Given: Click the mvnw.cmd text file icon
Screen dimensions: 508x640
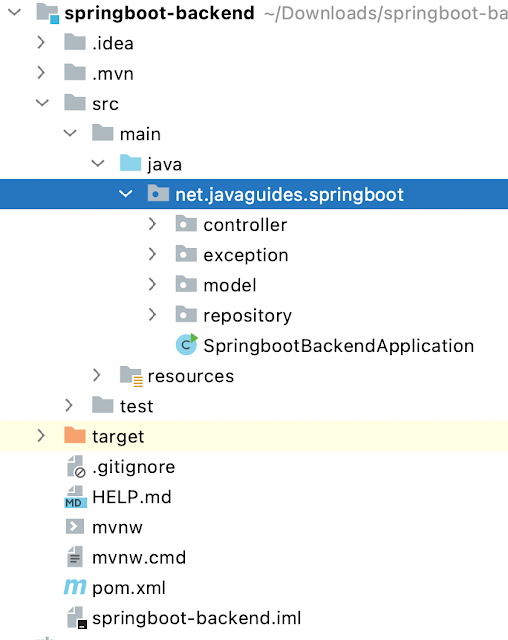Looking at the screenshot, I should click(75, 557).
